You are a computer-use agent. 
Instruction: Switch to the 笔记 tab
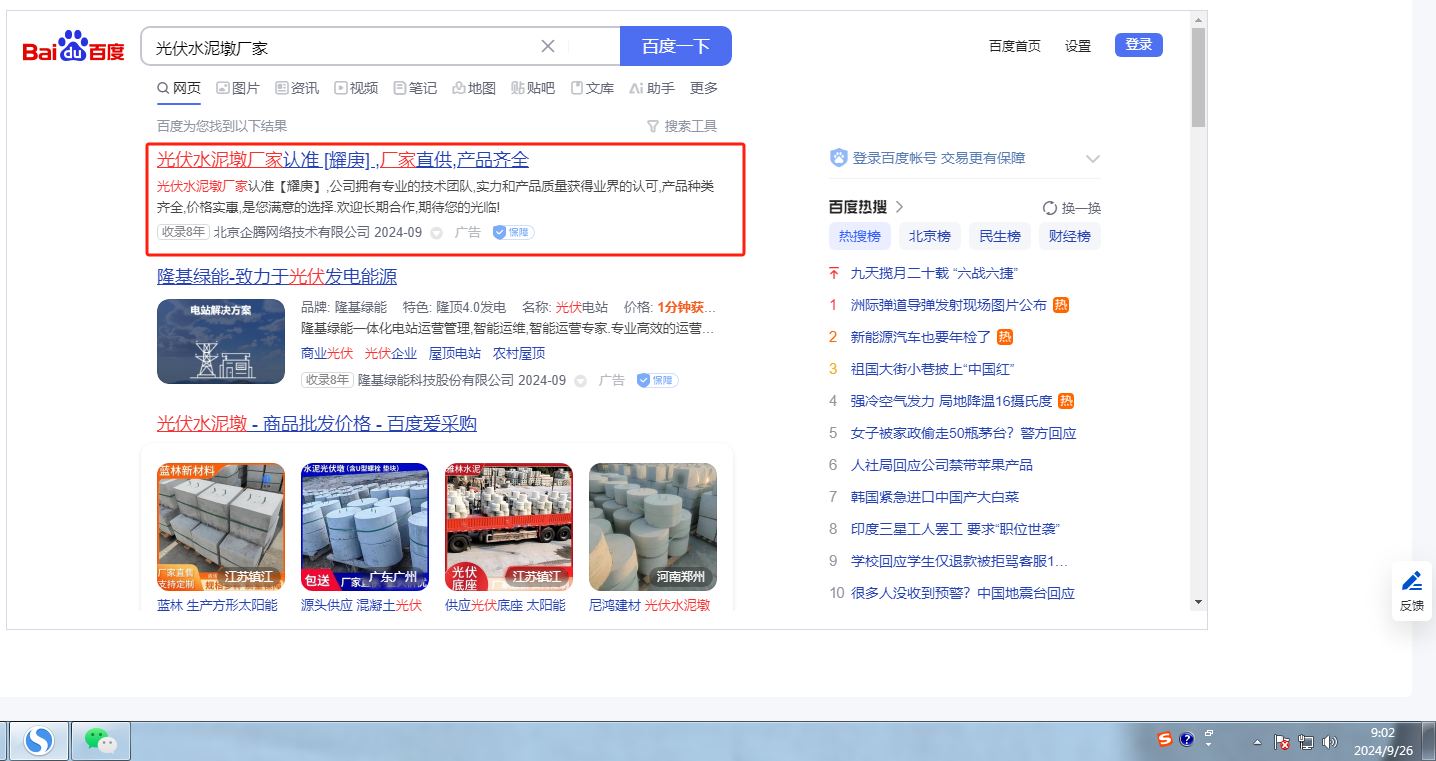click(x=415, y=88)
